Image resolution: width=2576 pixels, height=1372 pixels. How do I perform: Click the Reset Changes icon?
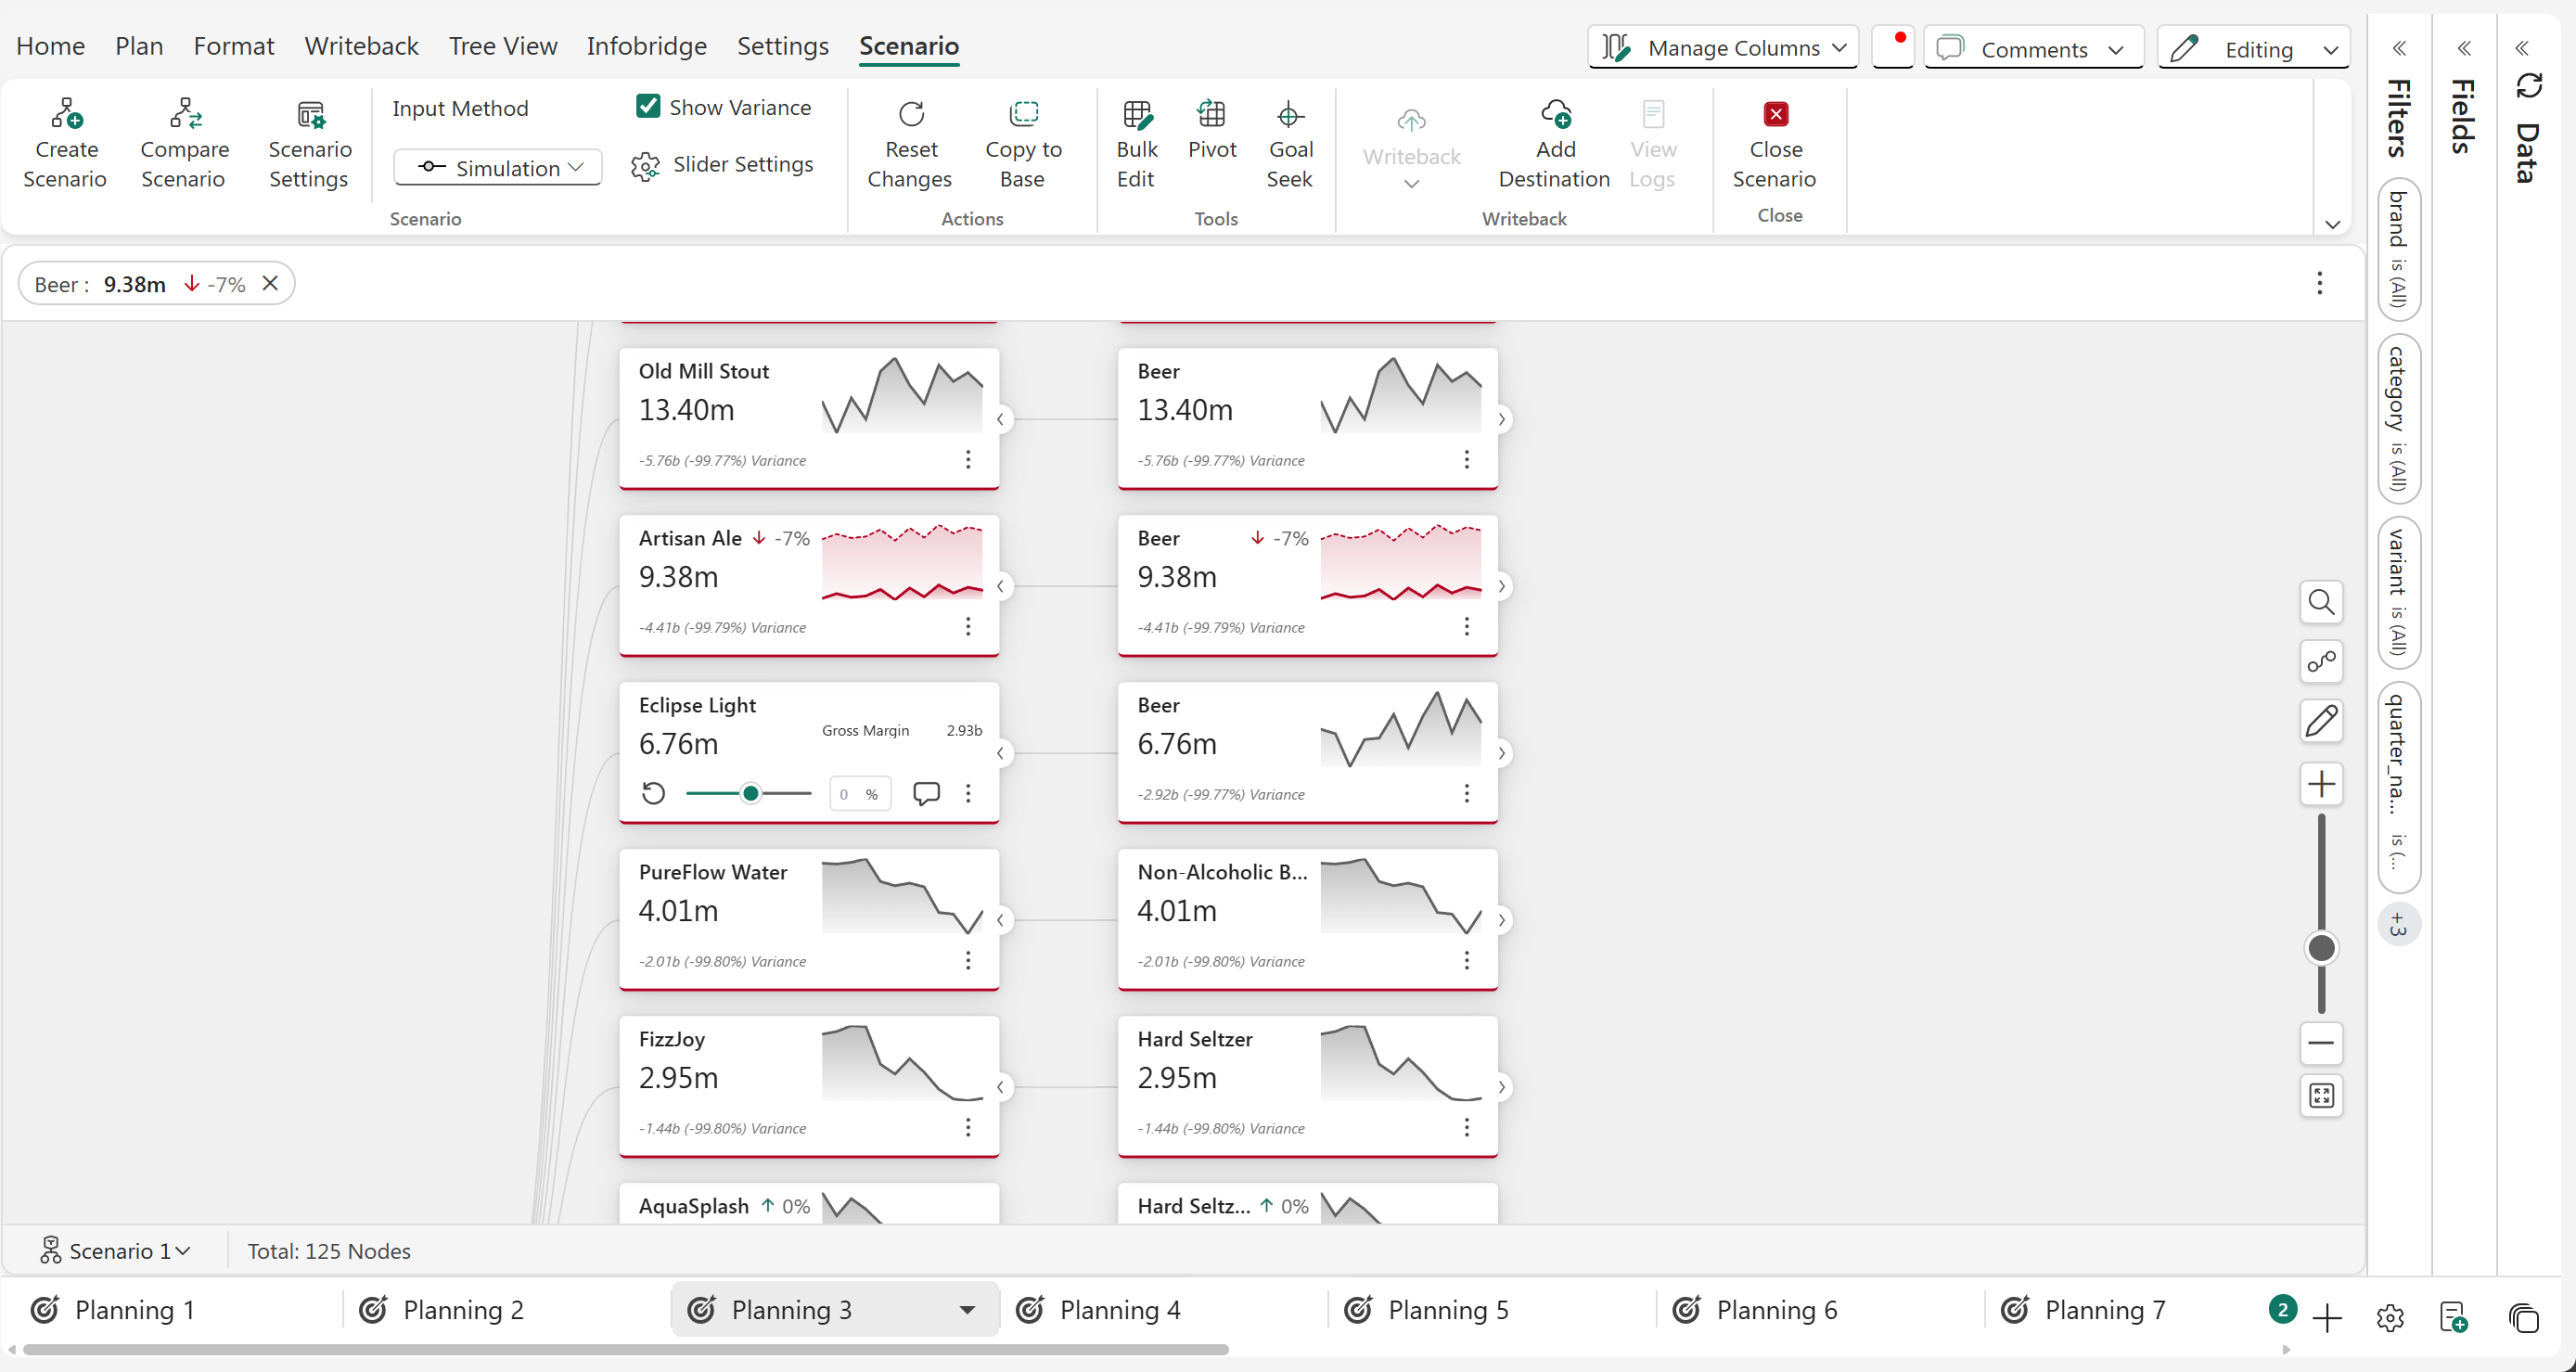click(x=910, y=115)
